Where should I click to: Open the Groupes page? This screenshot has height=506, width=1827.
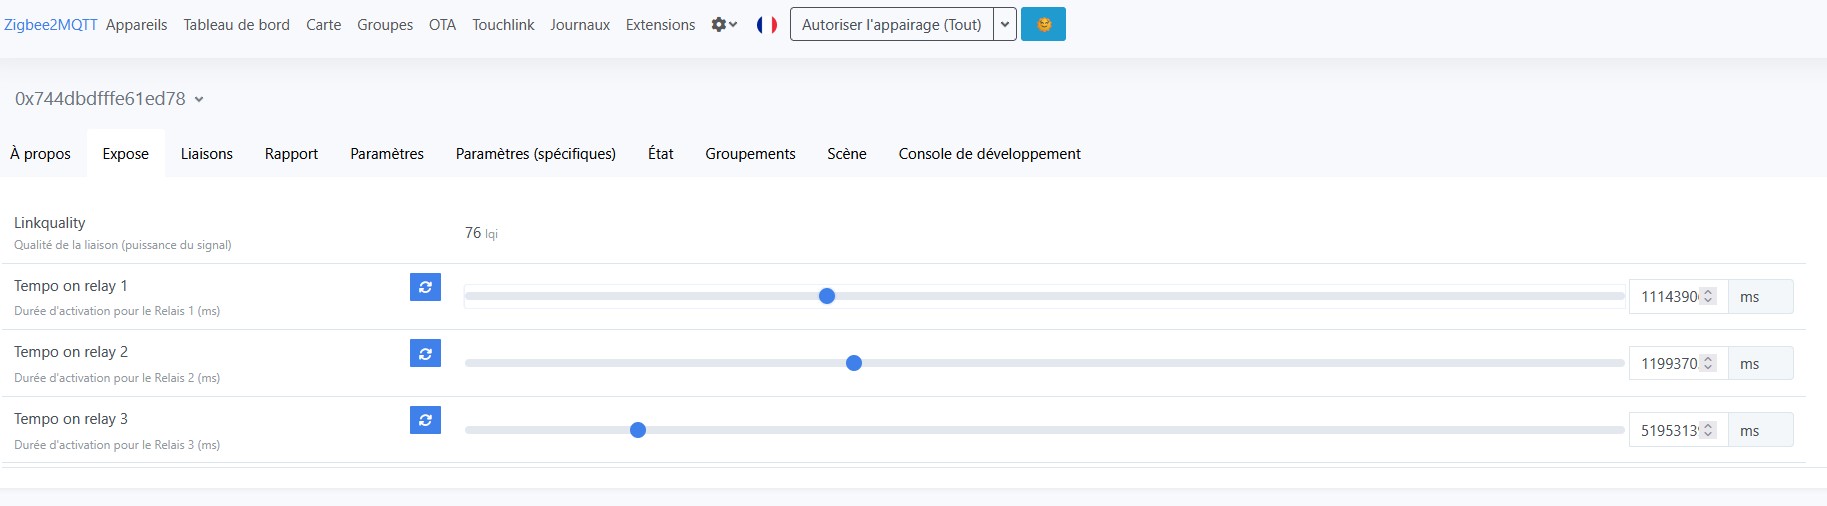(385, 25)
